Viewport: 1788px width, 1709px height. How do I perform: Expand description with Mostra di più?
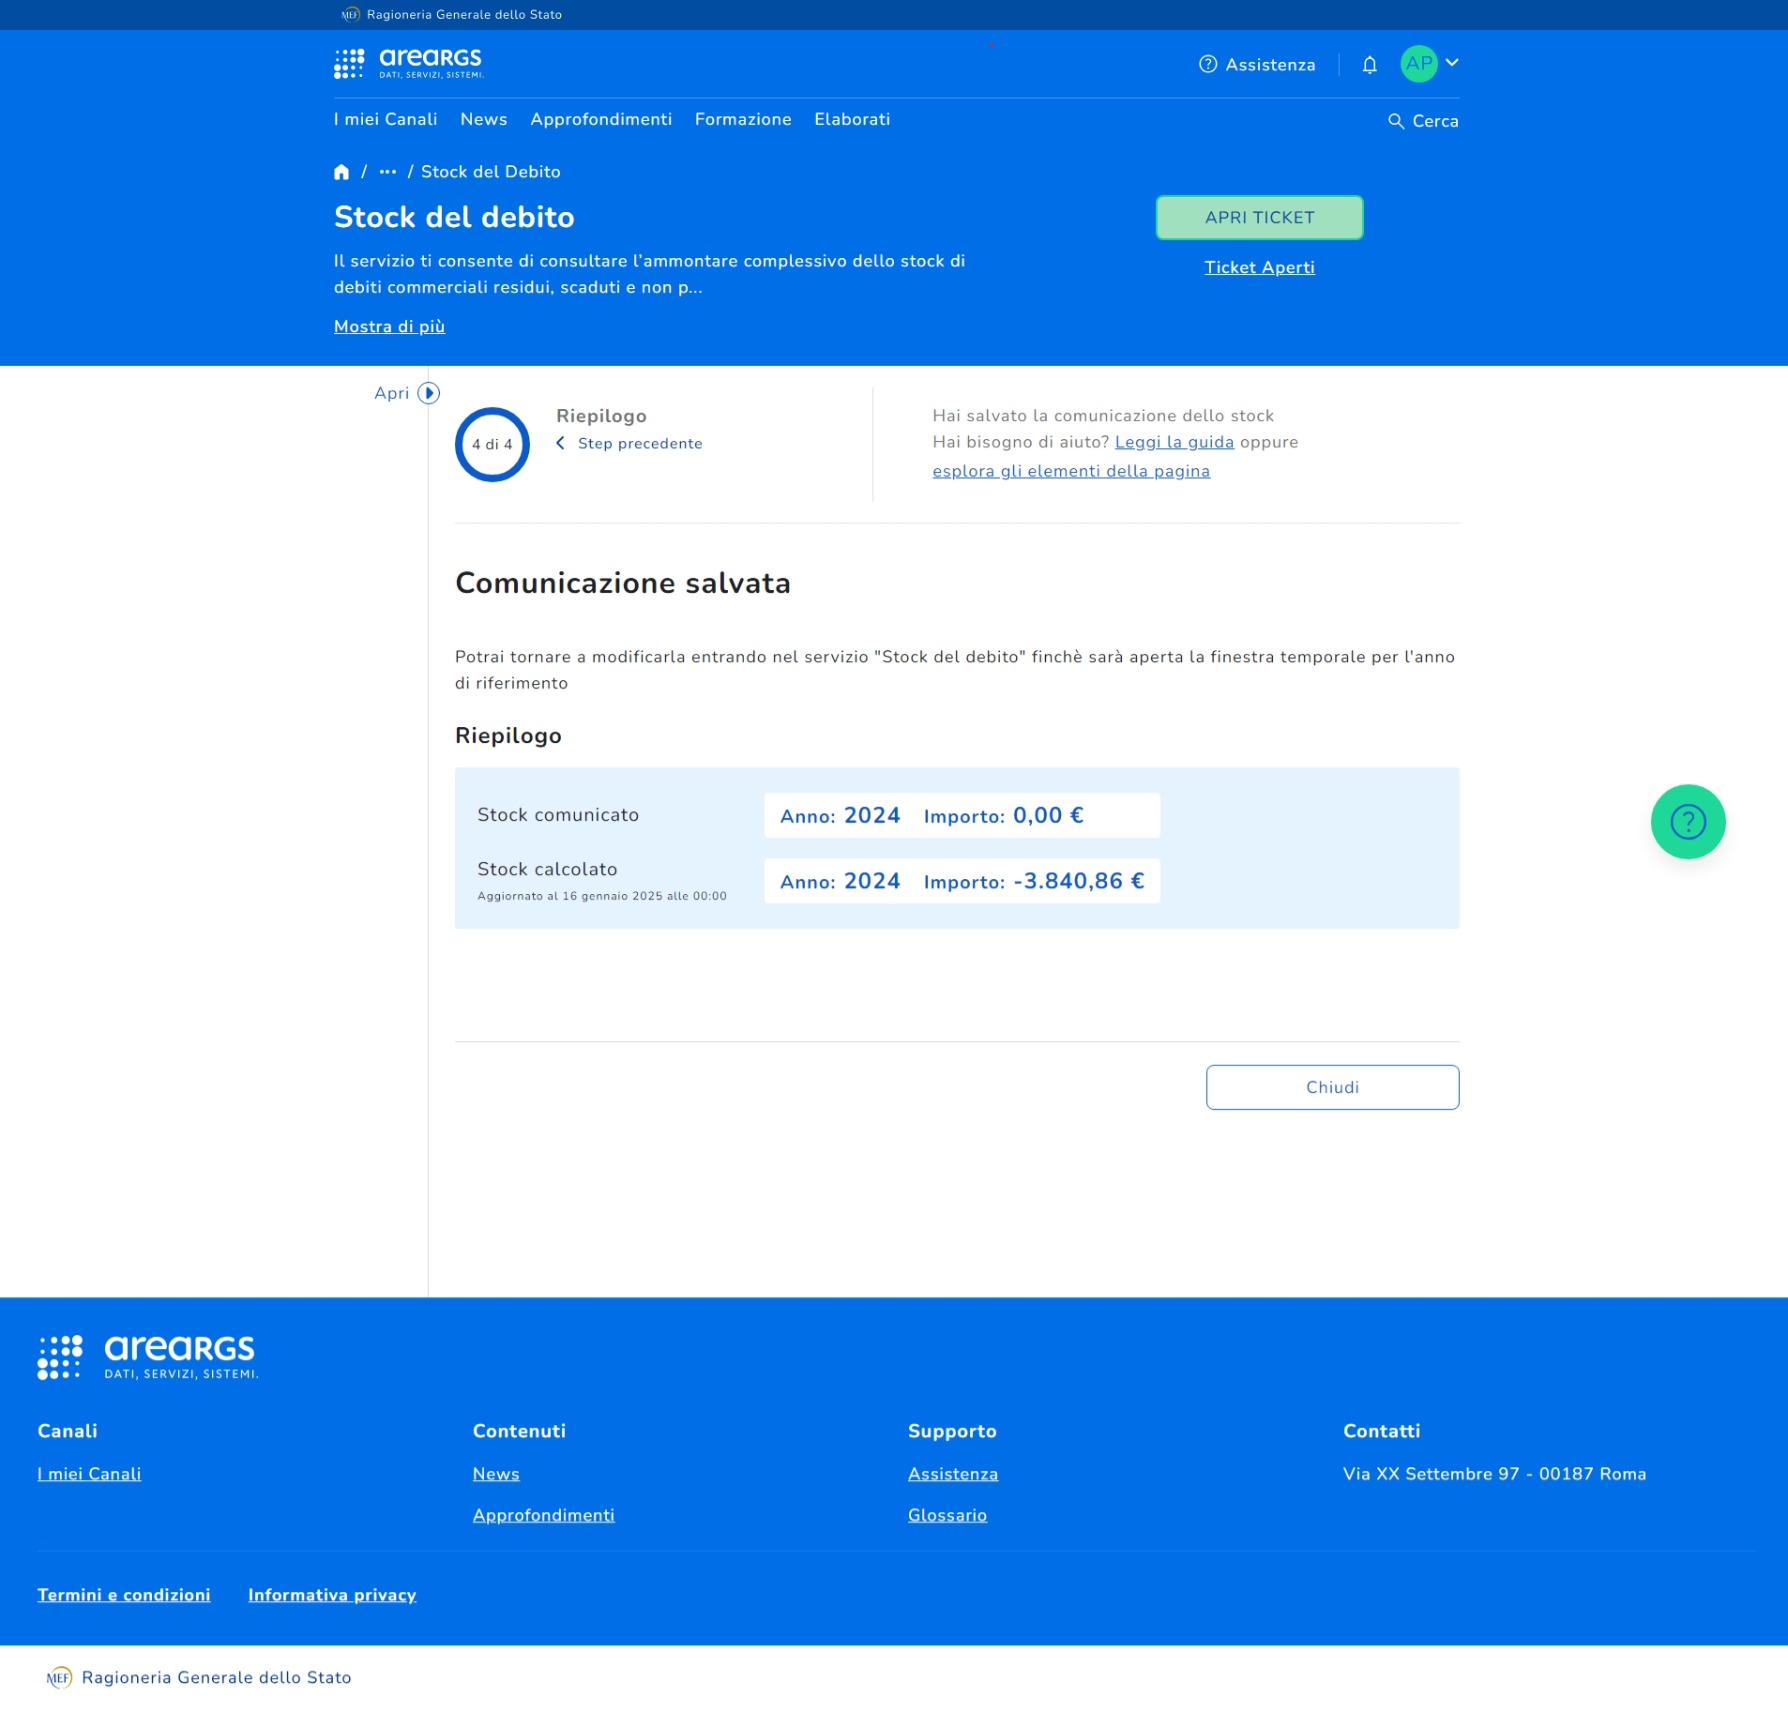389,327
